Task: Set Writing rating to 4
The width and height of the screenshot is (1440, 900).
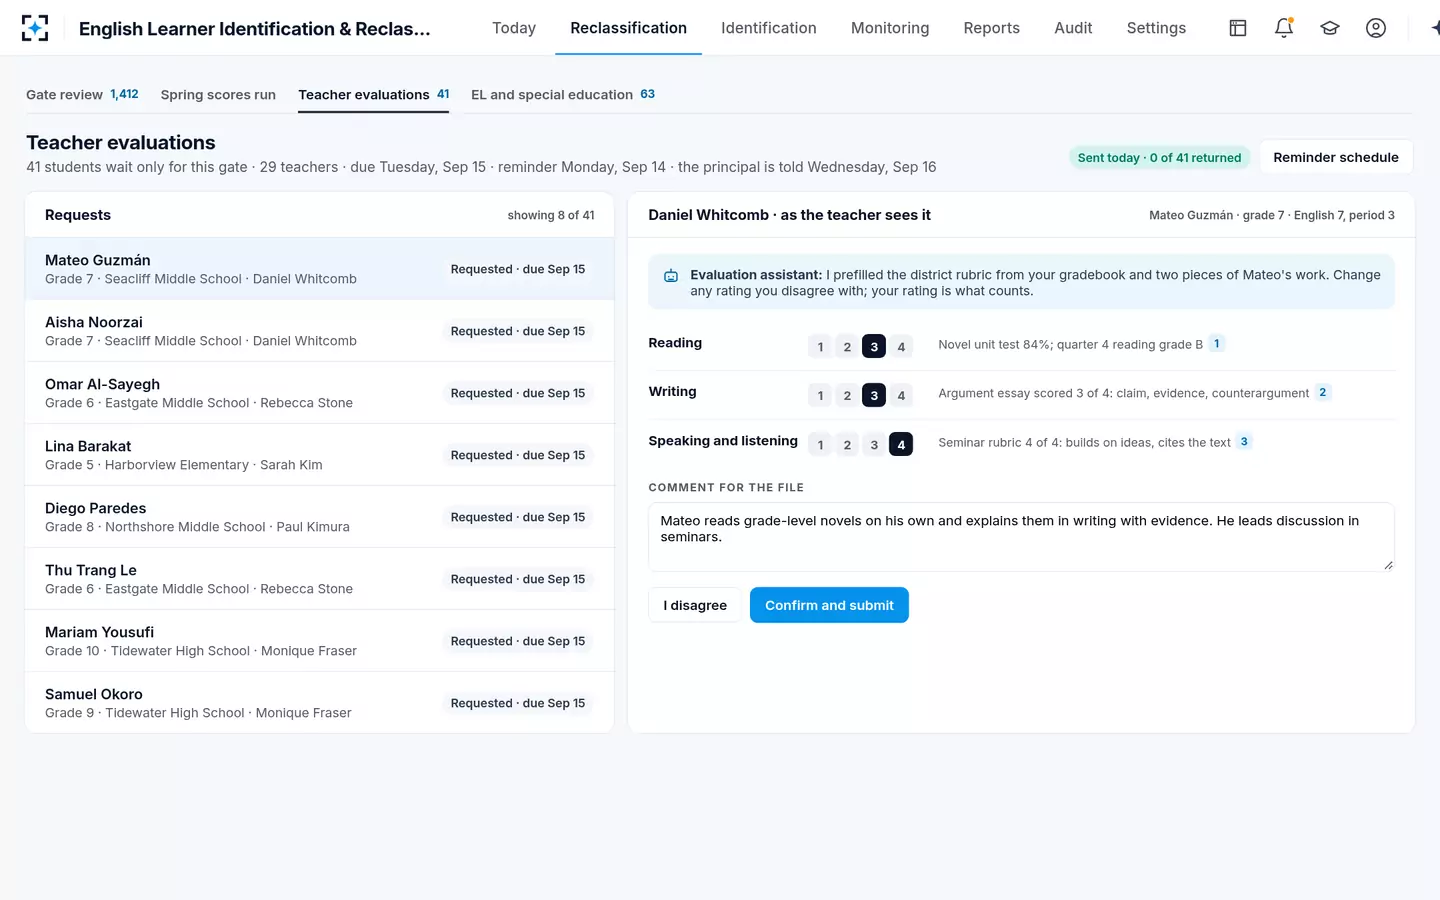Action: click(x=901, y=396)
